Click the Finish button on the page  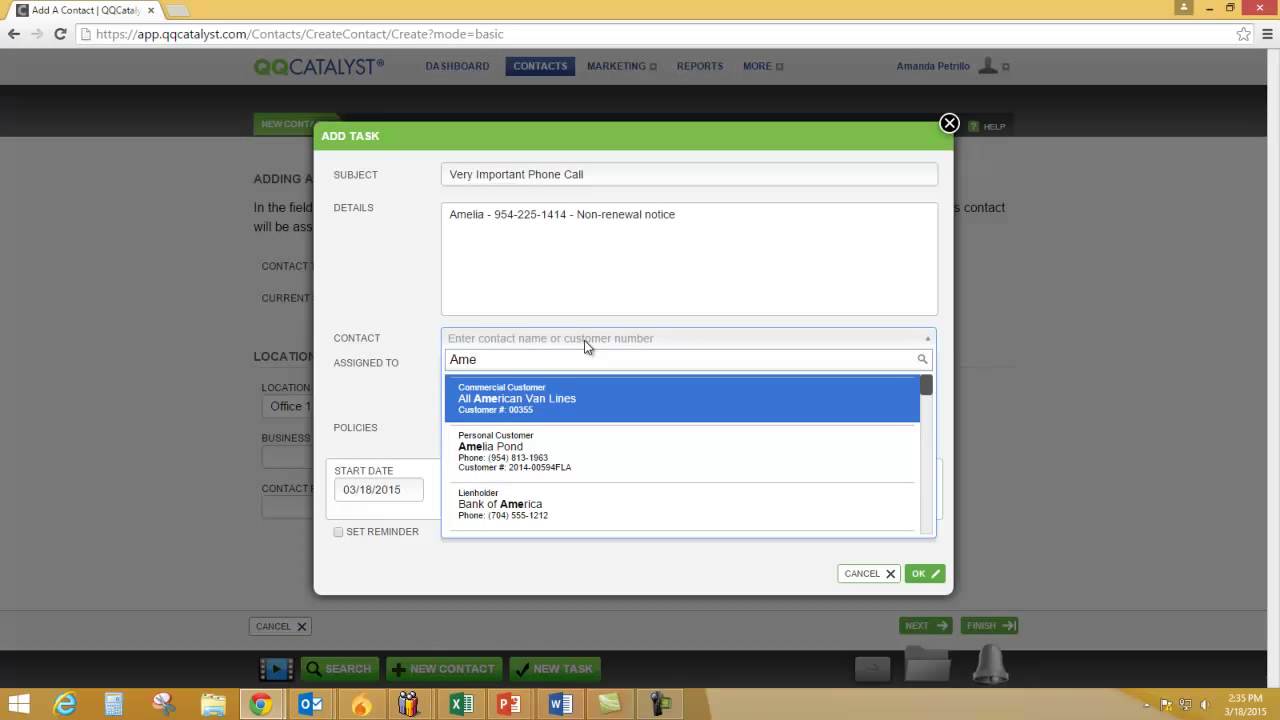pos(990,626)
